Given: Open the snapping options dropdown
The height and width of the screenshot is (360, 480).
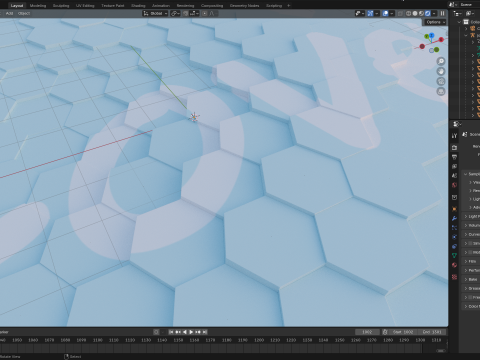Looking at the screenshot, I should click(194, 13).
